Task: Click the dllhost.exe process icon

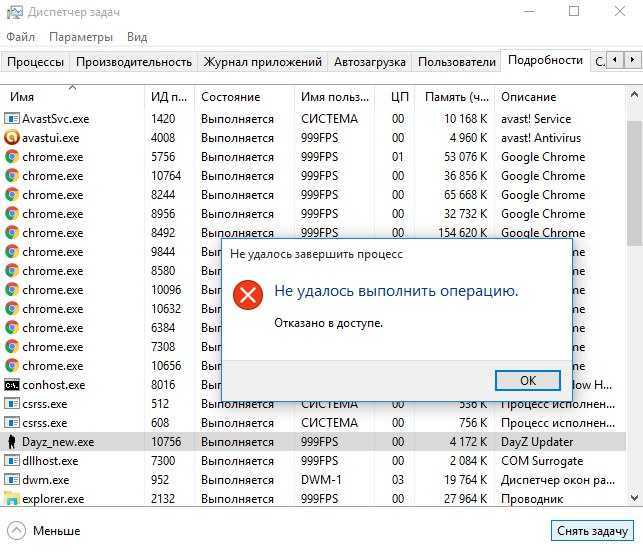Action: (11, 461)
